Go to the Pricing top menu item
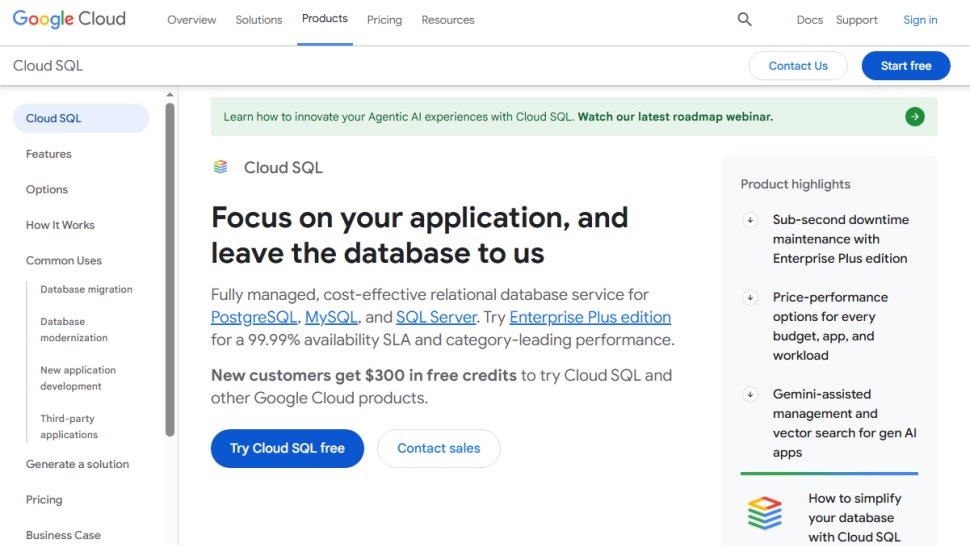Viewport: 970px width, 545px height. coord(384,20)
